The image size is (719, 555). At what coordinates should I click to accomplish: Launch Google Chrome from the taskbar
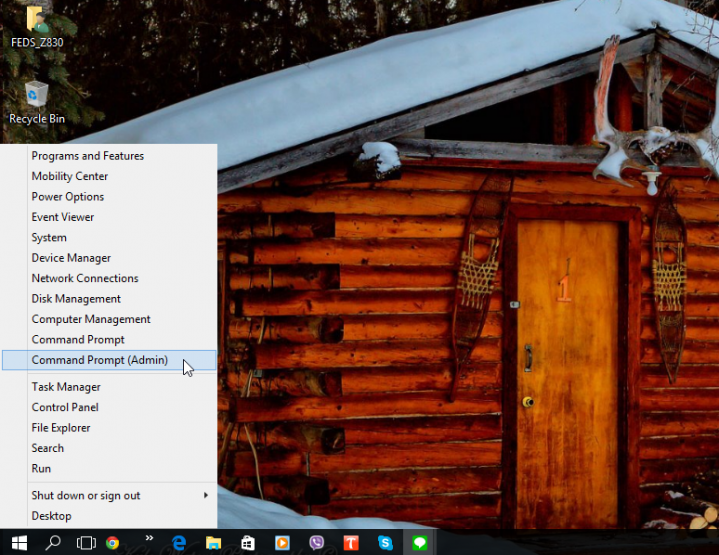pos(112,543)
